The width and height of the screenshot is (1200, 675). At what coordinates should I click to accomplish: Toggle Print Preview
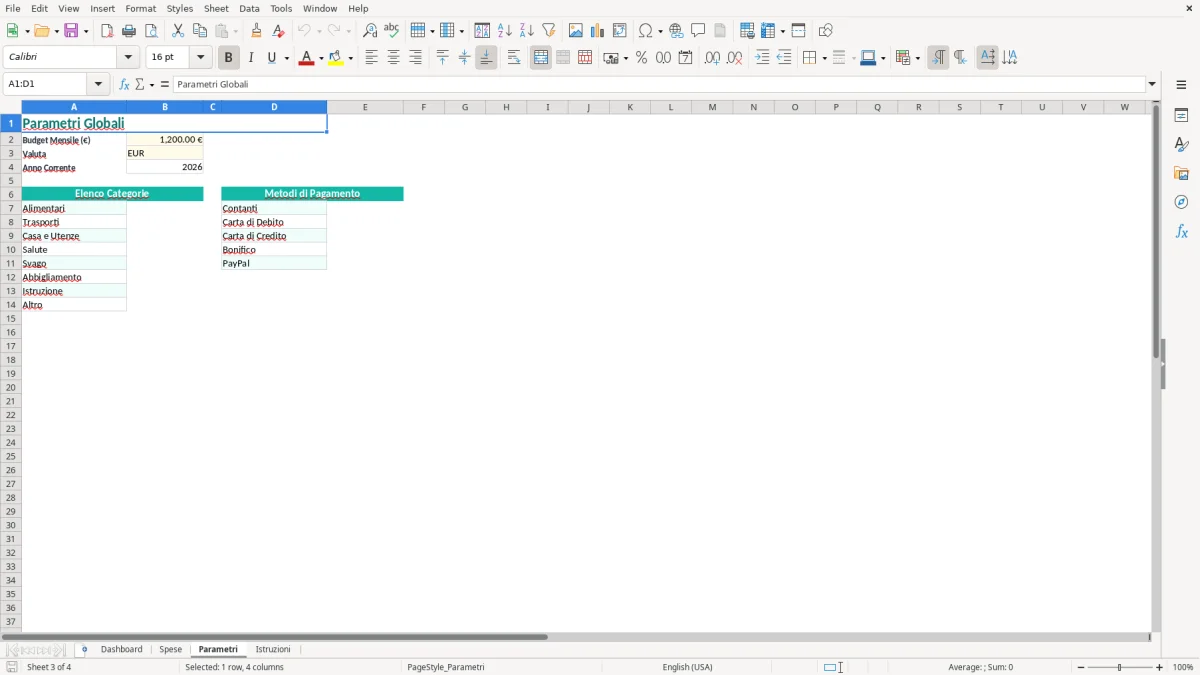tap(151, 31)
